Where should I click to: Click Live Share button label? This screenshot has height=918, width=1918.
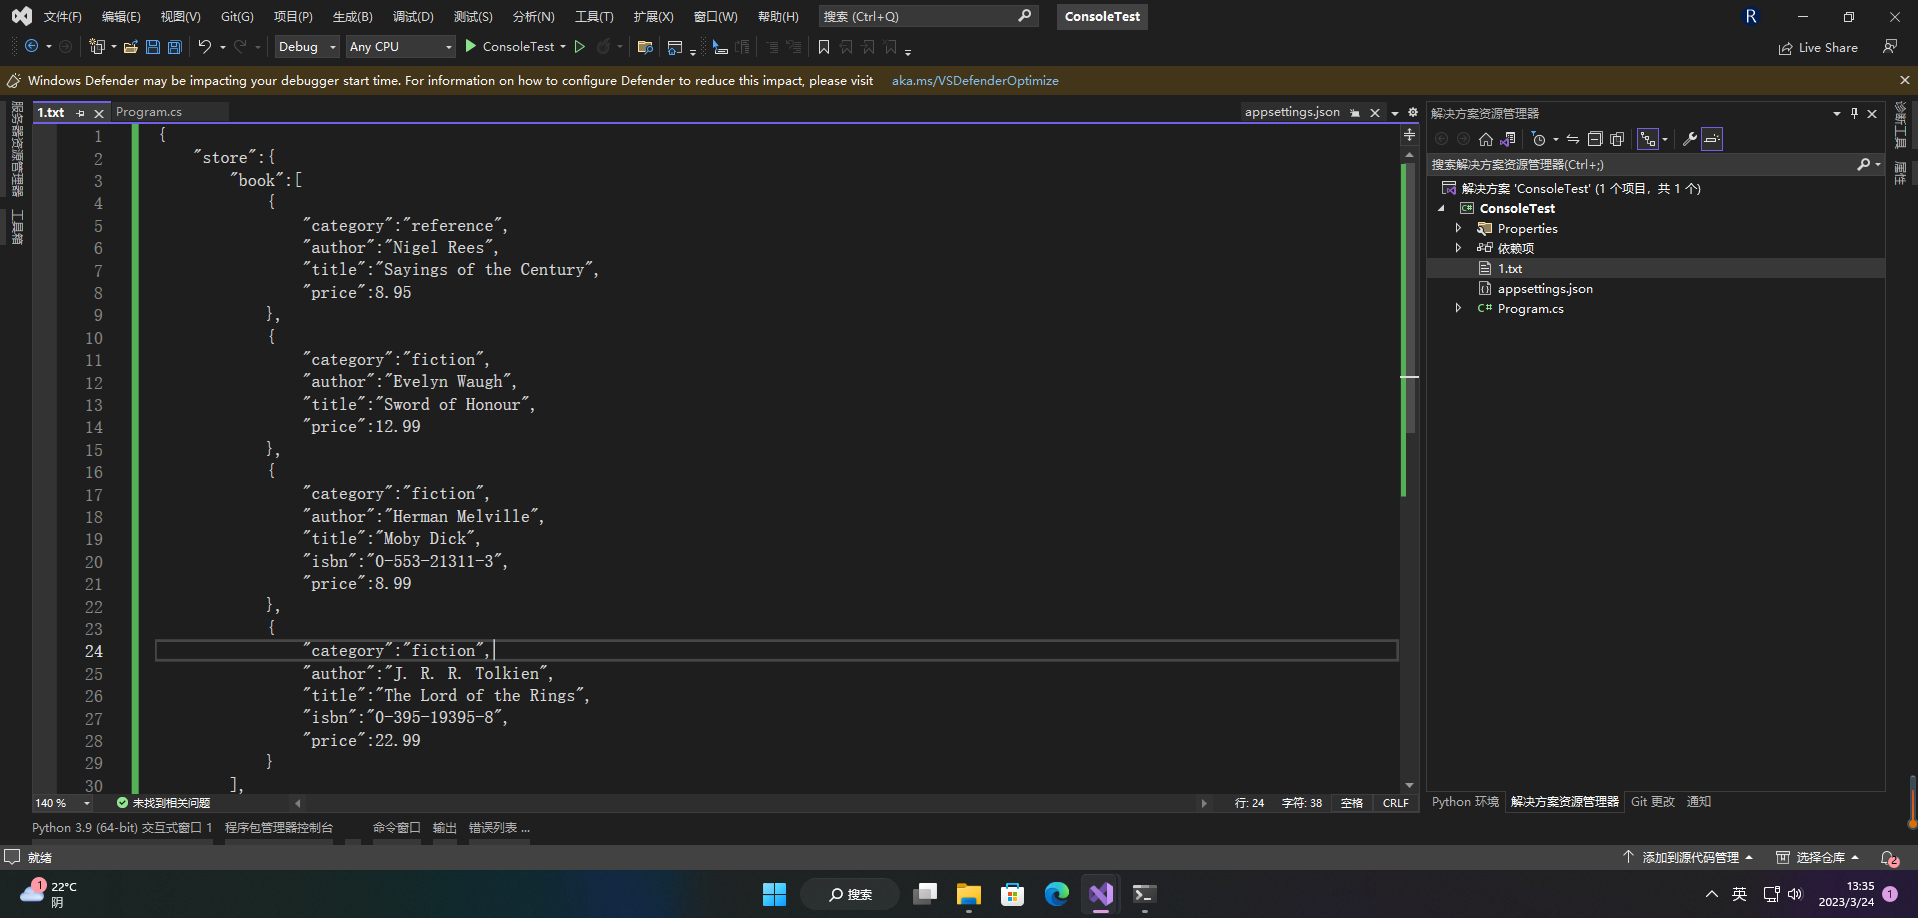(x=1828, y=48)
